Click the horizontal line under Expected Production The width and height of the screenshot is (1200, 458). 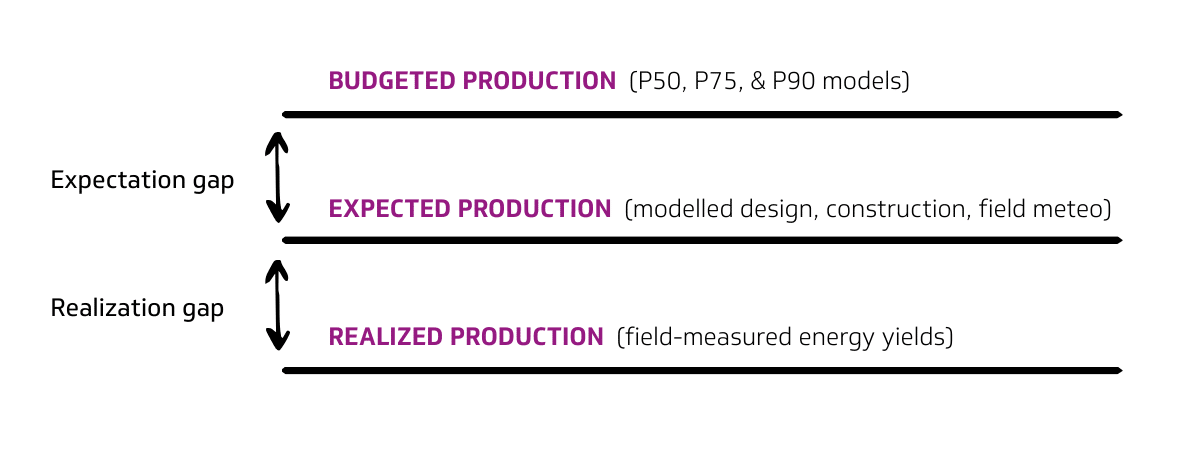point(702,240)
